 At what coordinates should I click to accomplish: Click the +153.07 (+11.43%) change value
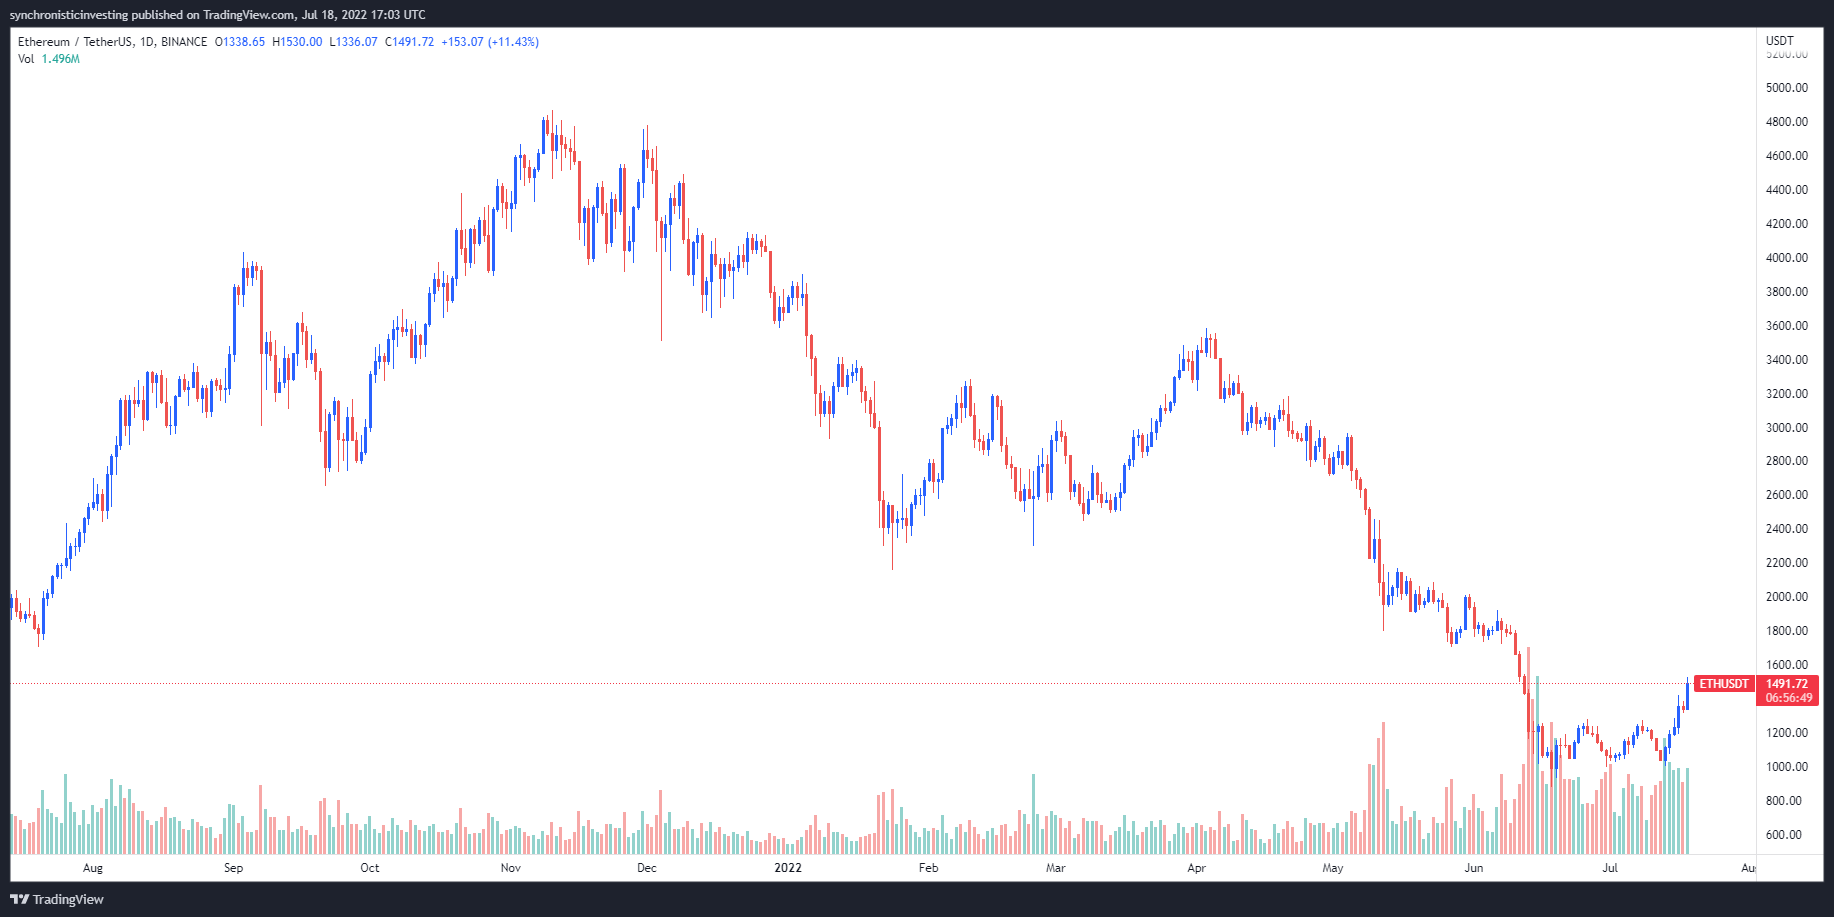coord(490,42)
